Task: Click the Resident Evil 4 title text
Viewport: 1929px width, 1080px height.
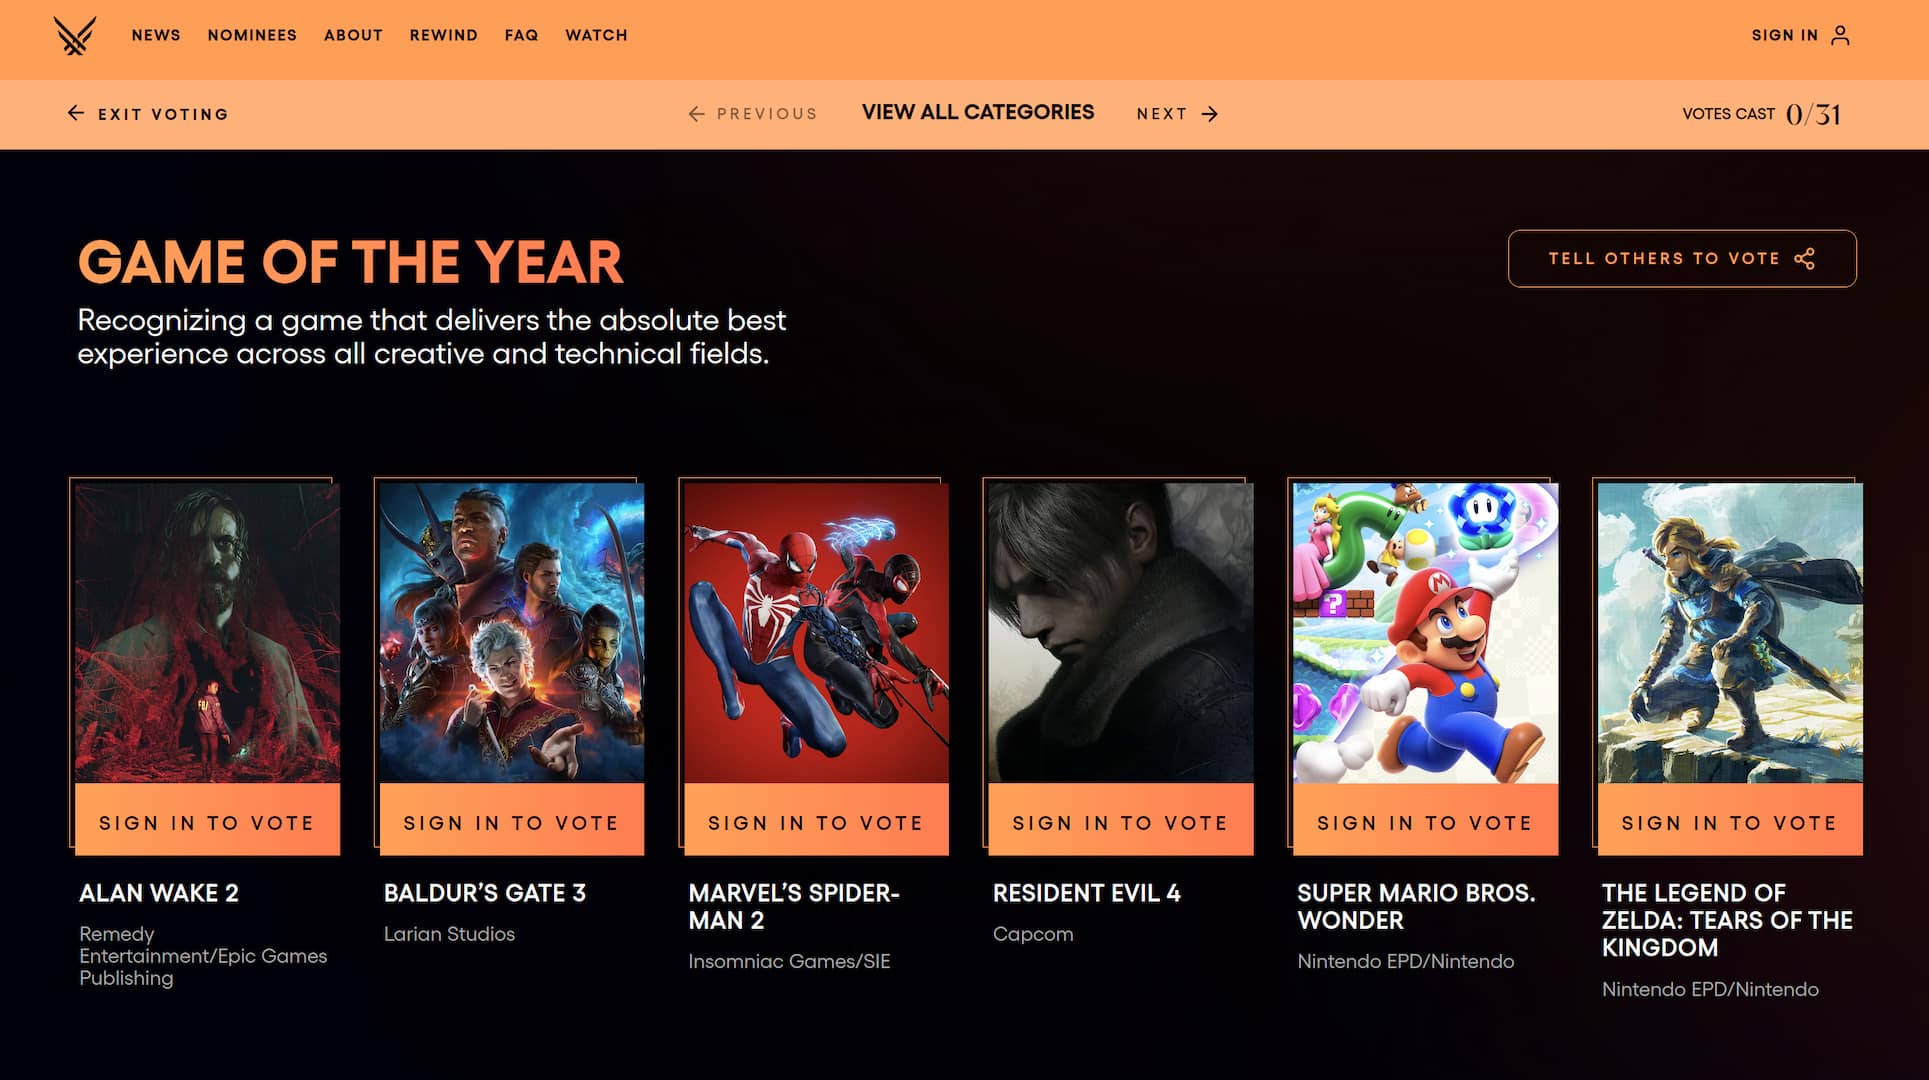Action: (1086, 893)
